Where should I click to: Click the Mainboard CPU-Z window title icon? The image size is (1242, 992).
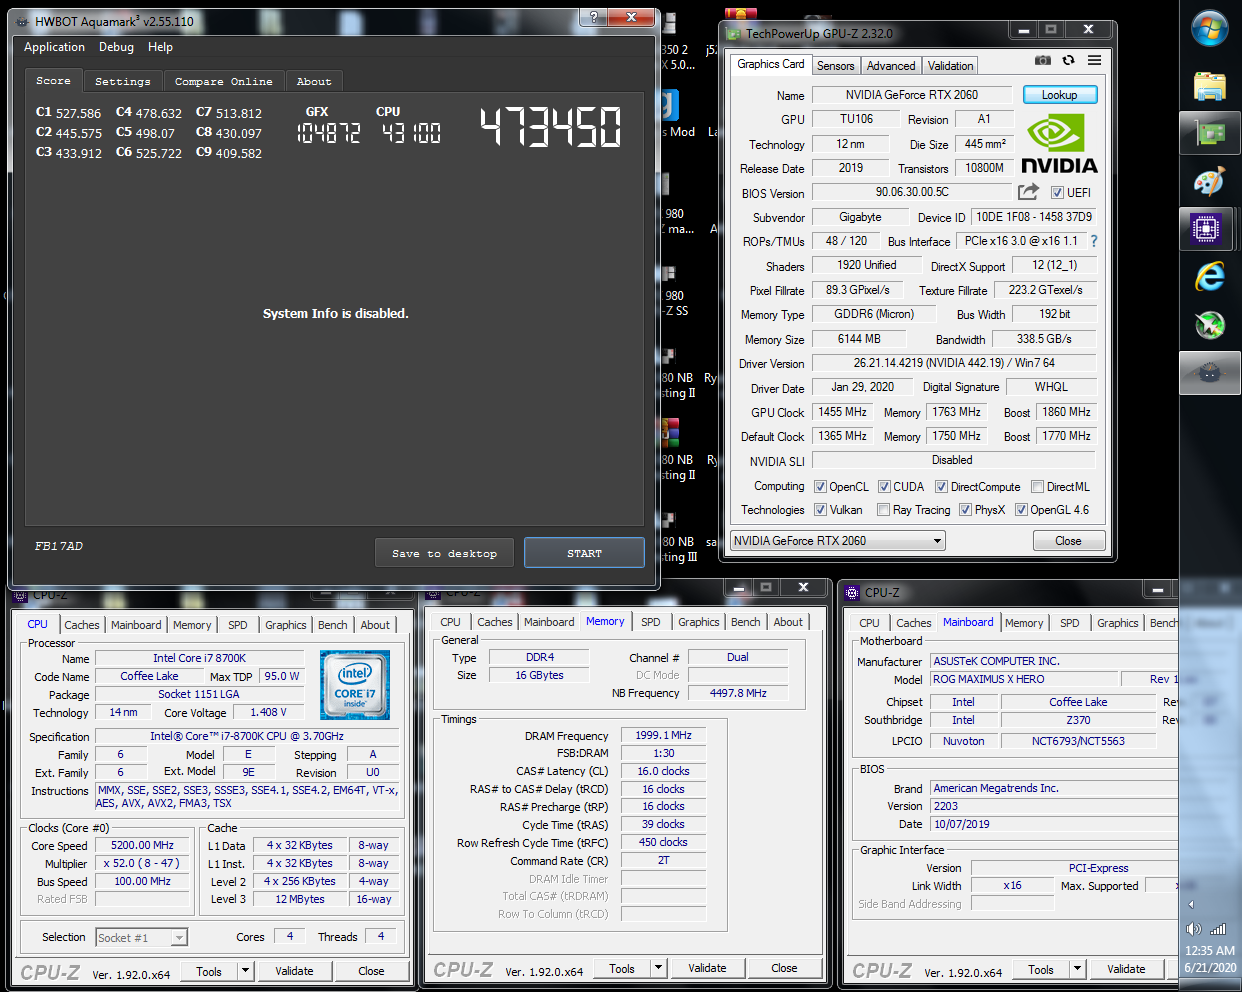pos(853,592)
